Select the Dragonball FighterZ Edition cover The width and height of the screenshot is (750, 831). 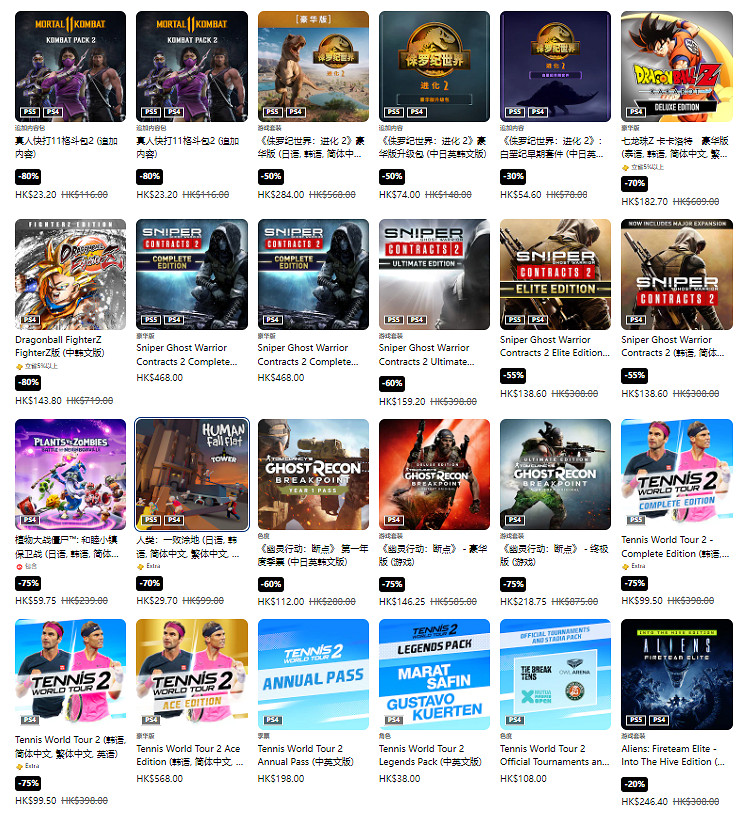coord(70,275)
